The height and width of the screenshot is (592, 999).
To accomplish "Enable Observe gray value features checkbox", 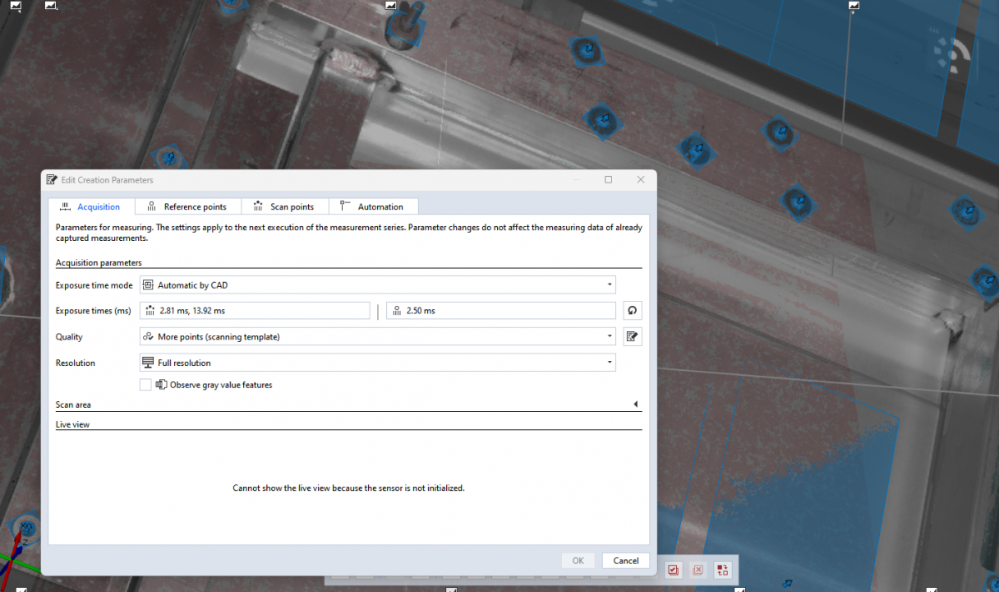I will pyautogui.click(x=146, y=385).
